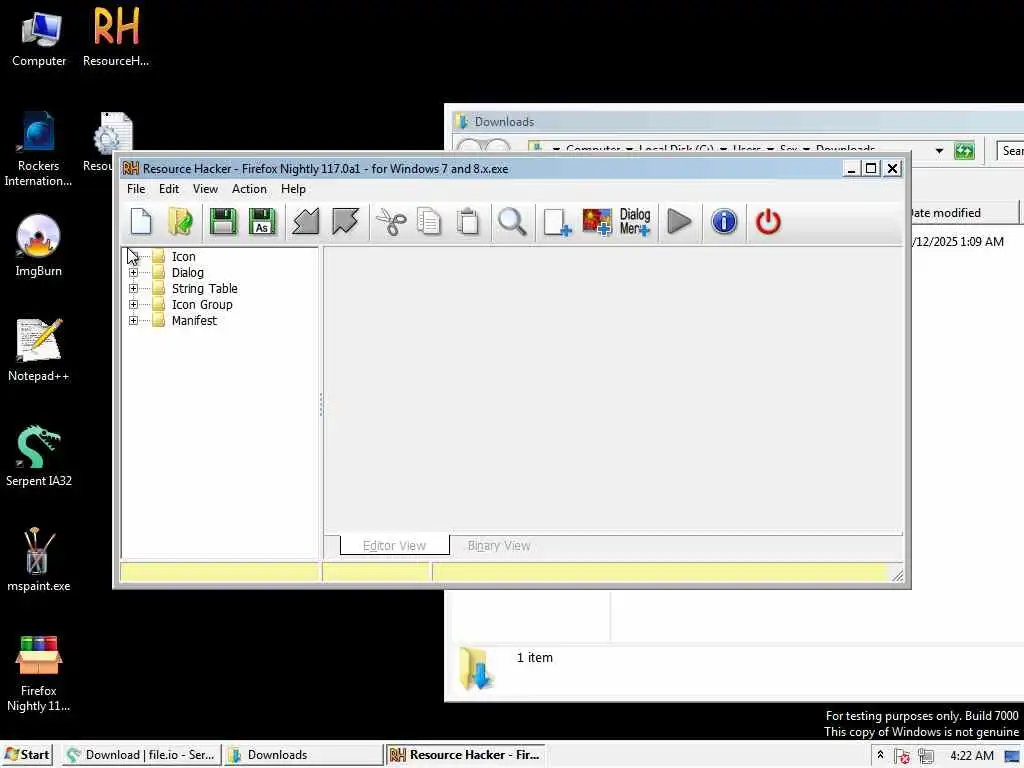The width and height of the screenshot is (1024, 768).
Task: Select the mspaint.exe desktop icon
Action: coord(39,560)
